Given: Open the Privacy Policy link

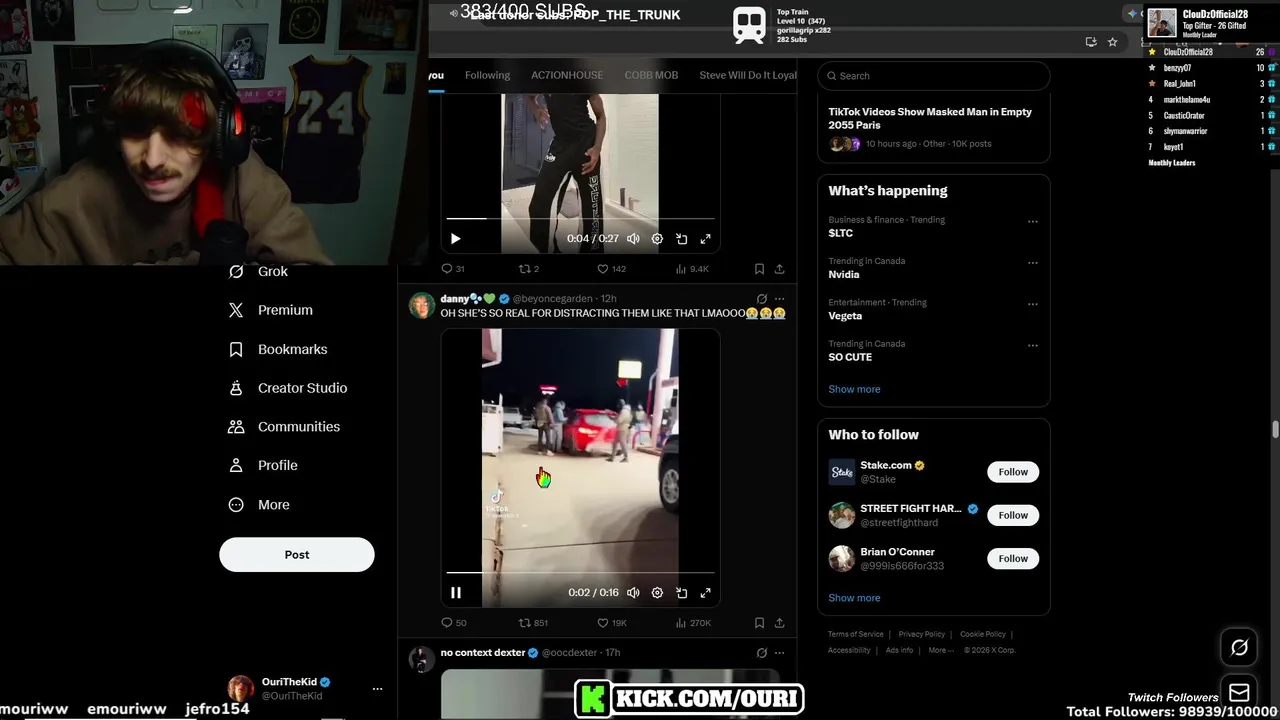Looking at the screenshot, I should (921, 634).
